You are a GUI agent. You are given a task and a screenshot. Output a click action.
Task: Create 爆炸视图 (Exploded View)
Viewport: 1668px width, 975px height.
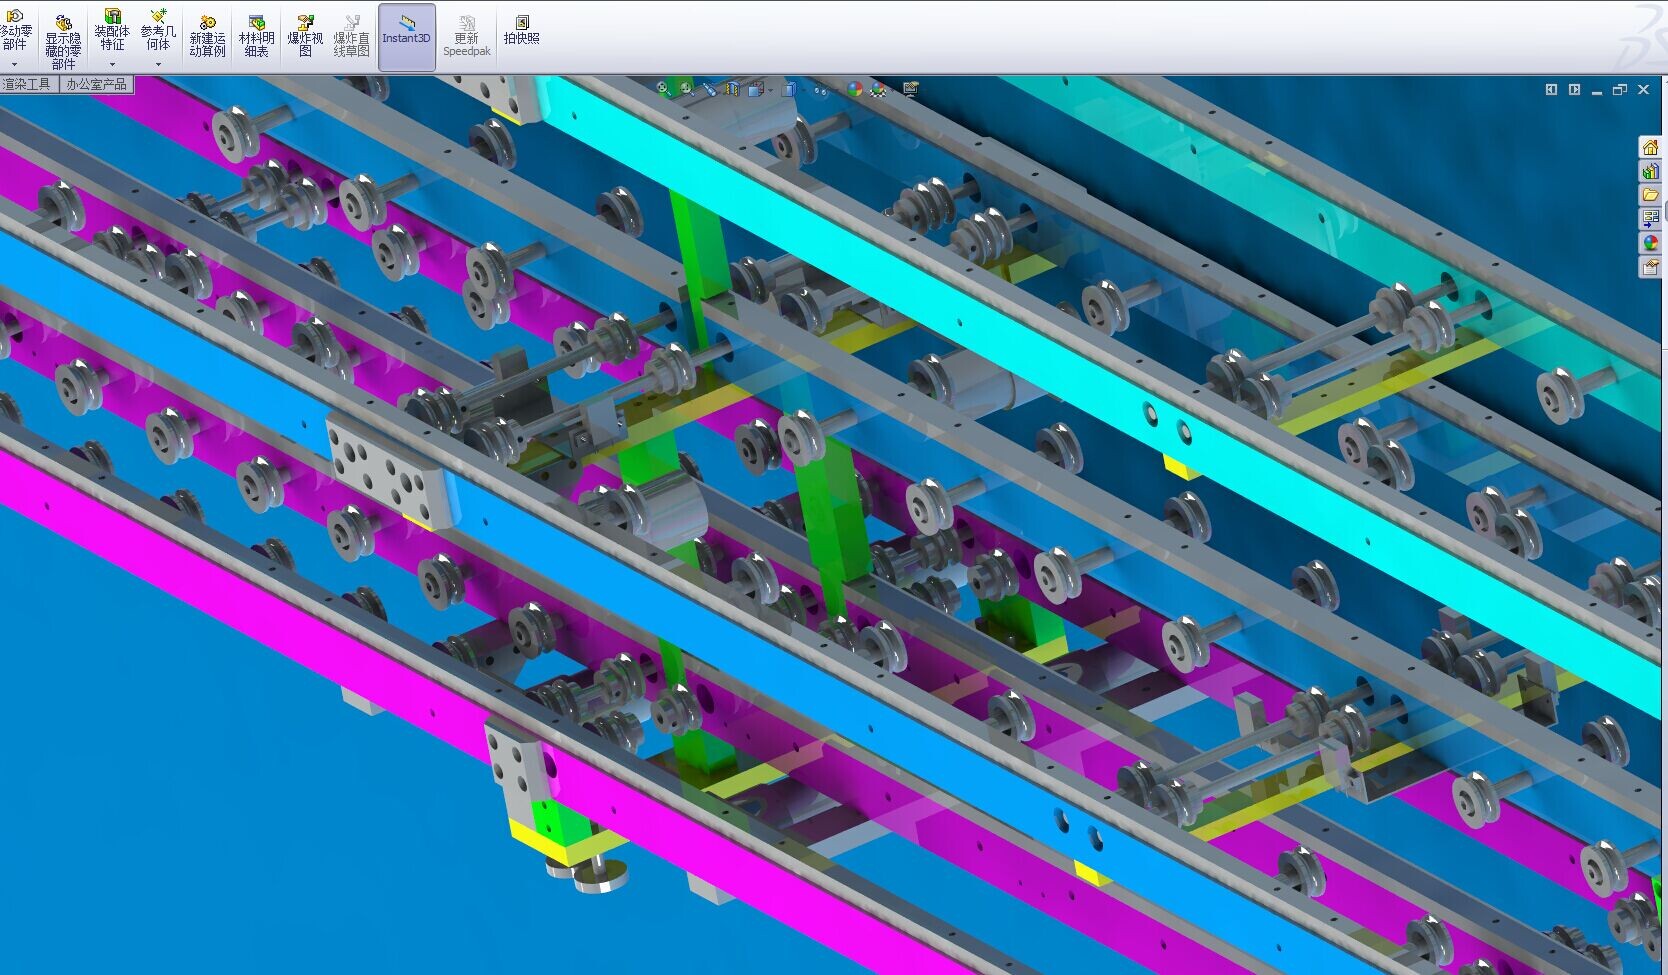305,37
